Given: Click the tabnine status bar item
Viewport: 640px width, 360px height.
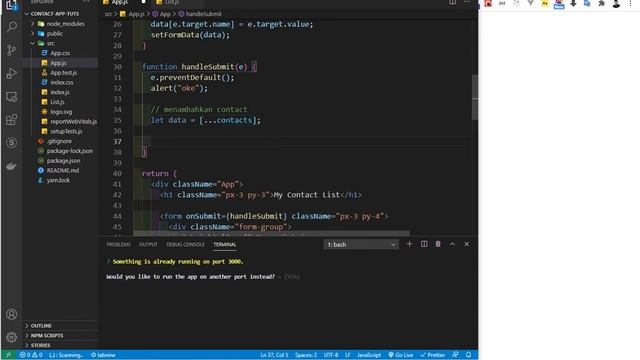Looking at the screenshot, I should point(103,355).
